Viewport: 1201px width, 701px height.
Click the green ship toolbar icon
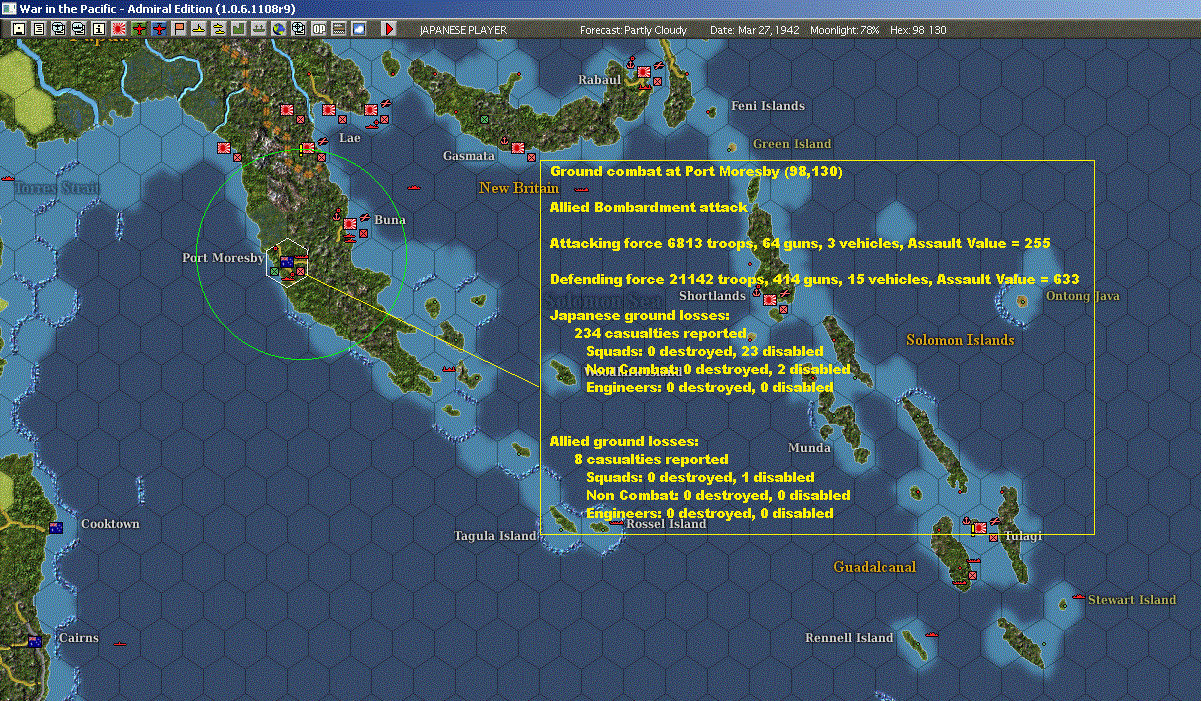(258, 29)
